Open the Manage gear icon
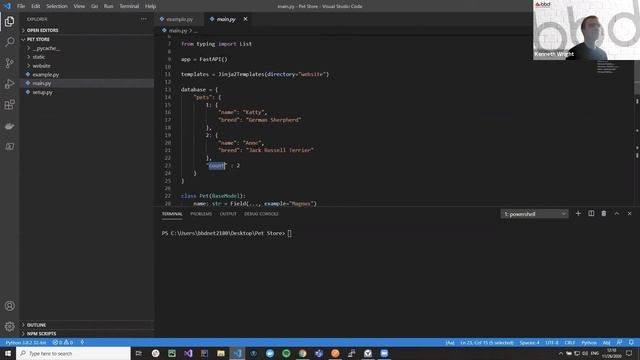 (9, 326)
